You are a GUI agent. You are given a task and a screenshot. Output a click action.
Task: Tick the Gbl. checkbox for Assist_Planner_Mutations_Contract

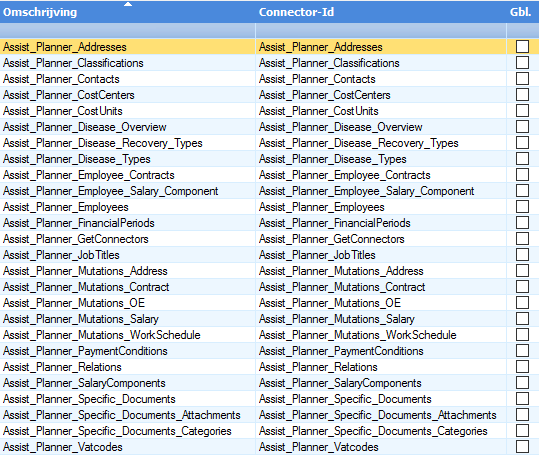pos(522,287)
